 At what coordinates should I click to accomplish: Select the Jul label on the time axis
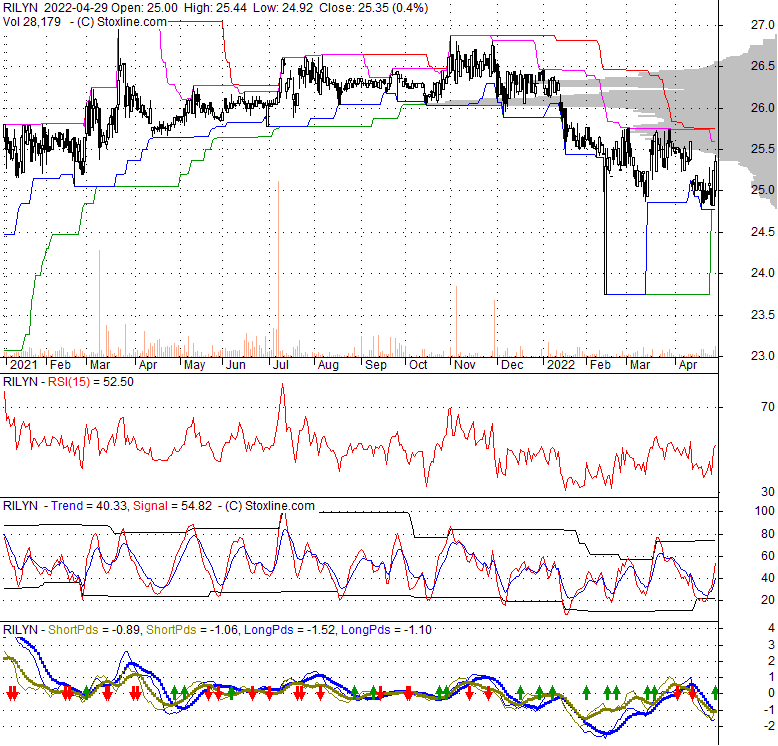tap(281, 365)
